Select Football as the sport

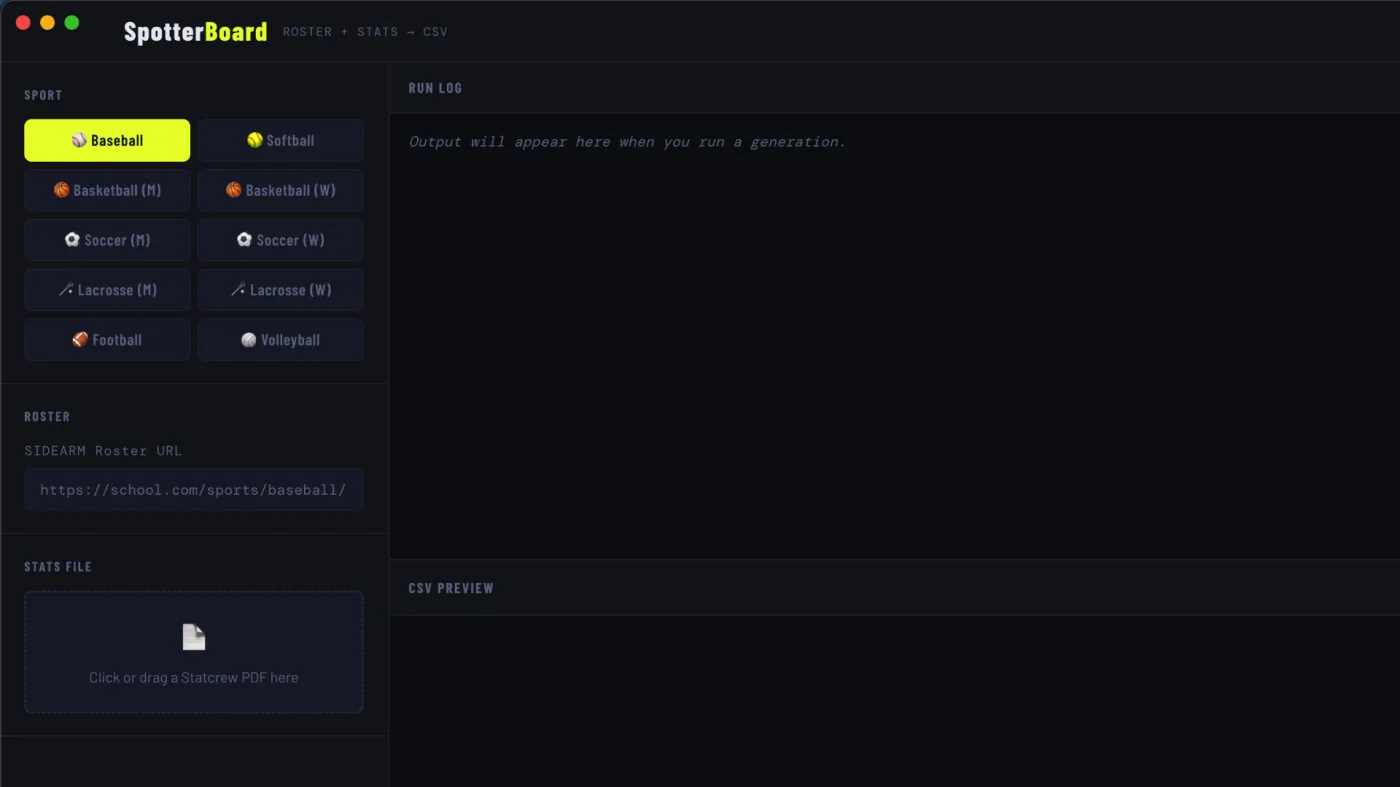click(107, 340)
